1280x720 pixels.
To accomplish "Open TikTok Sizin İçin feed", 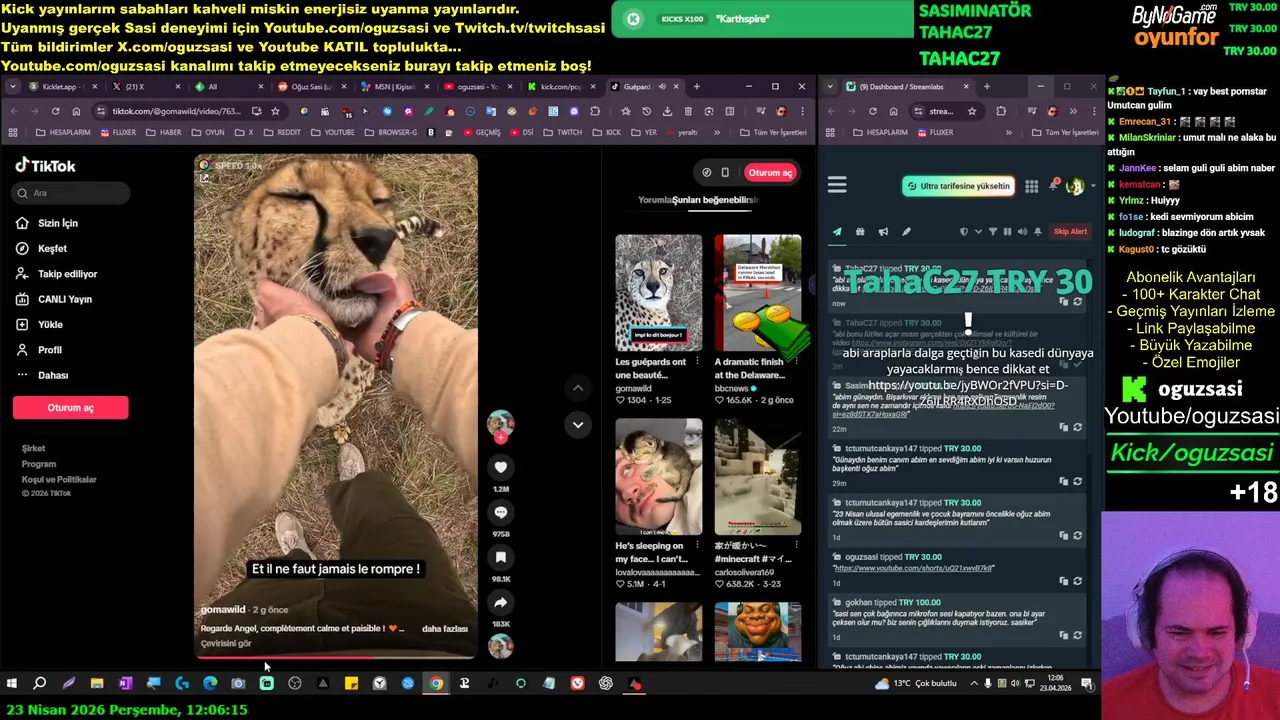I will (47, 223).
